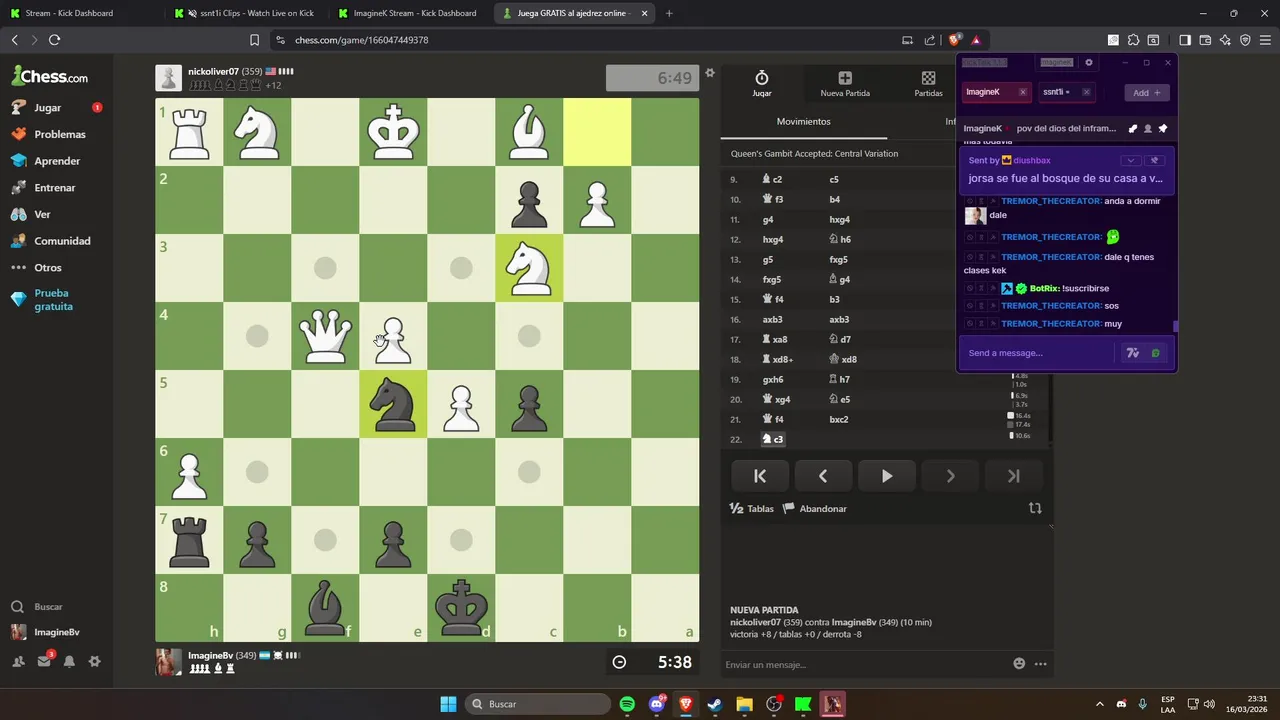
Task: Toggle the browser sidebar panel
Action: (x=1185, y=40)
